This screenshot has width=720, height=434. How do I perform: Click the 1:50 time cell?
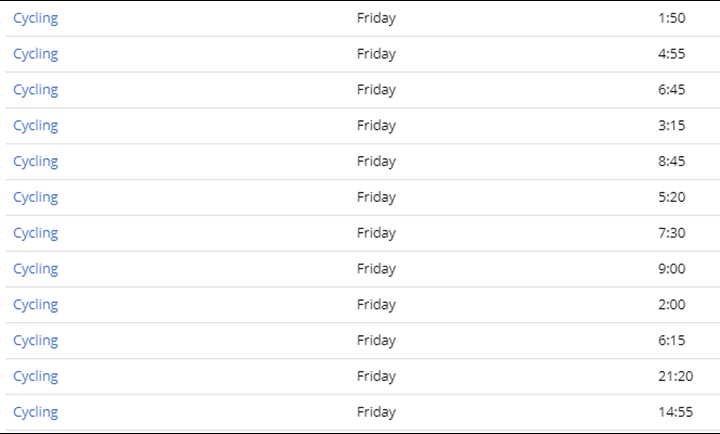pos(670,18)
